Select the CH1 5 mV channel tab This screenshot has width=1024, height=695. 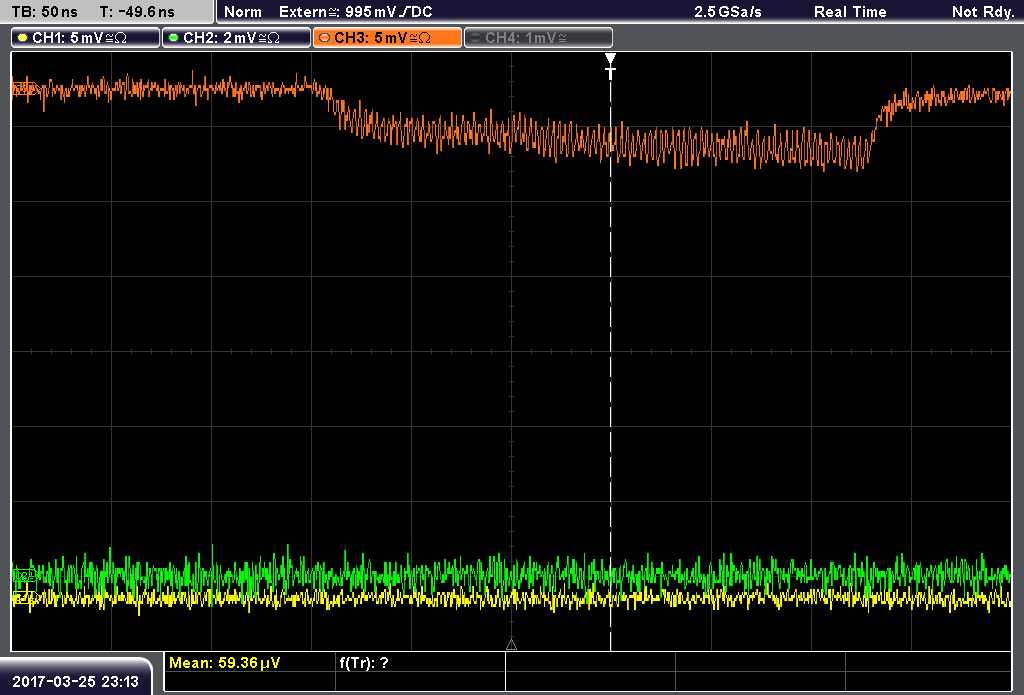(x=86, y=38)
